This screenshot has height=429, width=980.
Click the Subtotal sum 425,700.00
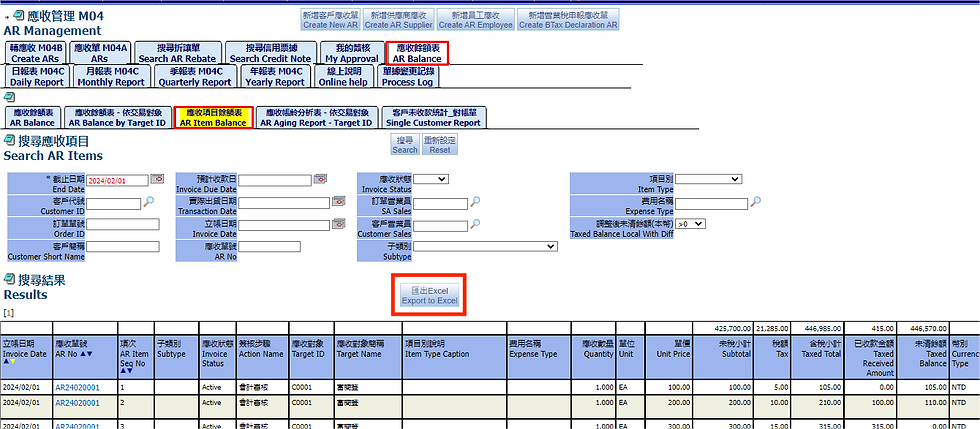tap(732, 328)
